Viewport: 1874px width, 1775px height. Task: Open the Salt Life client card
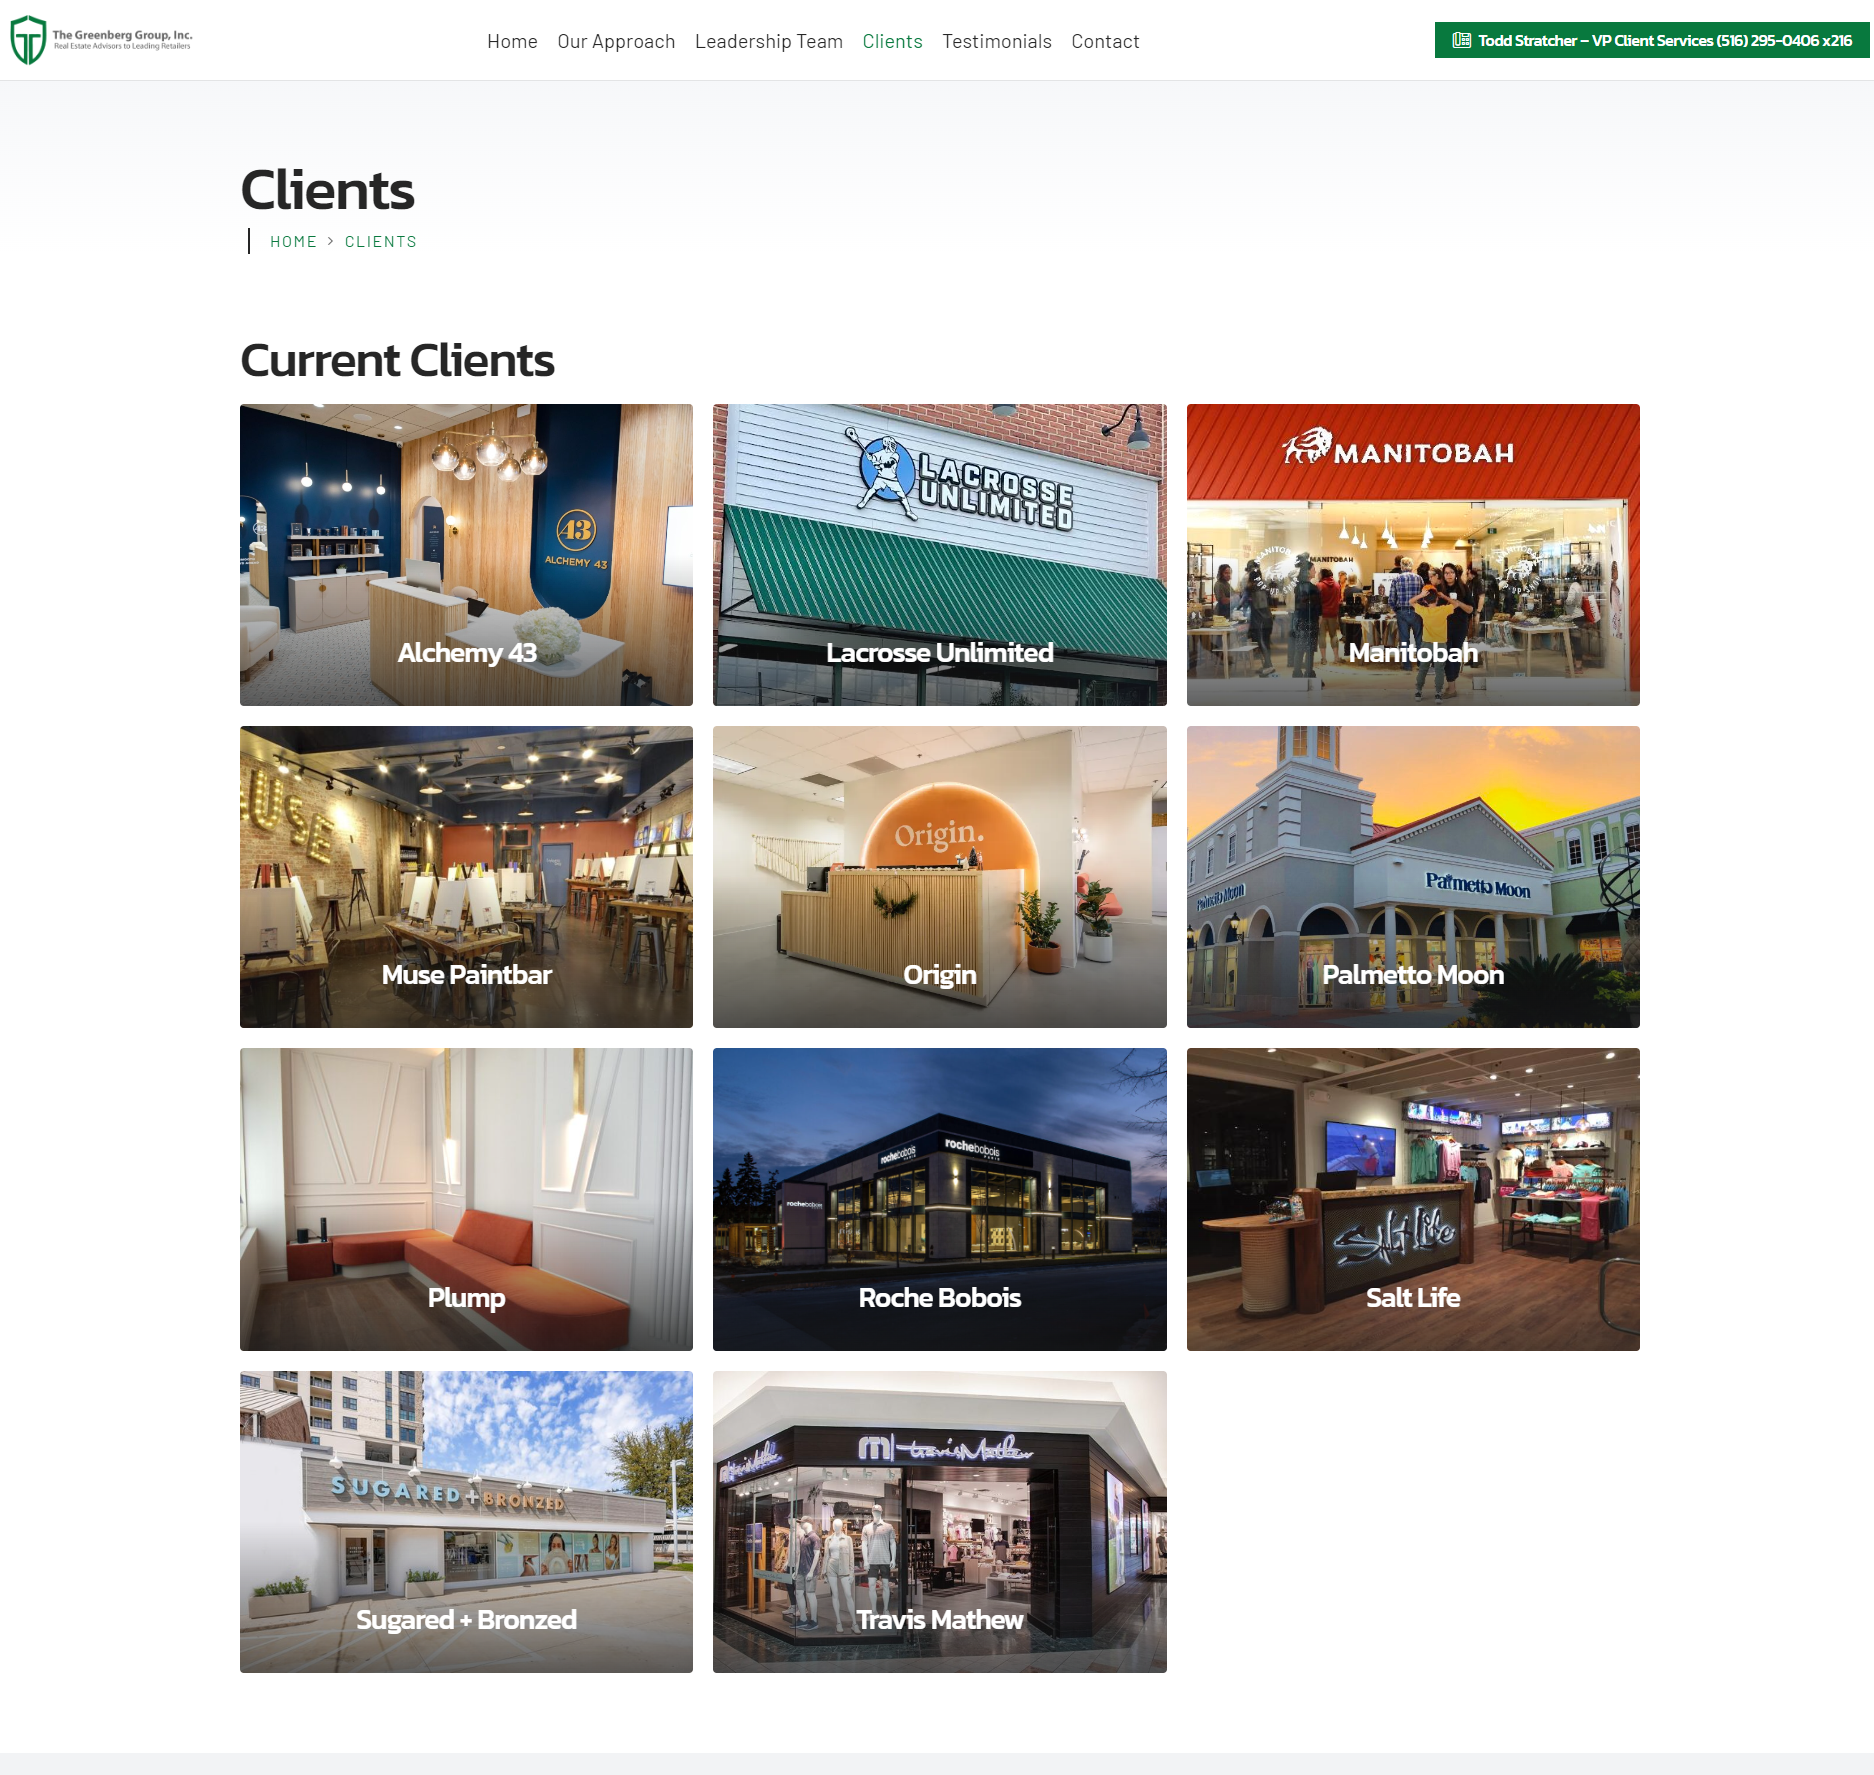coord(1413,1199)
